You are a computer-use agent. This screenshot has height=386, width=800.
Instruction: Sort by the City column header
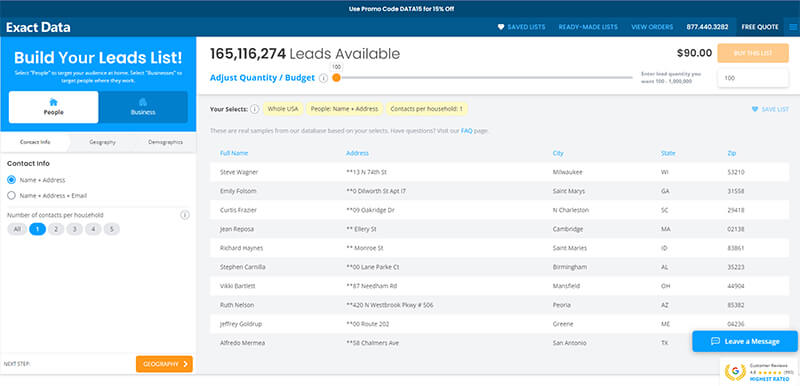[x=558, y=153]
